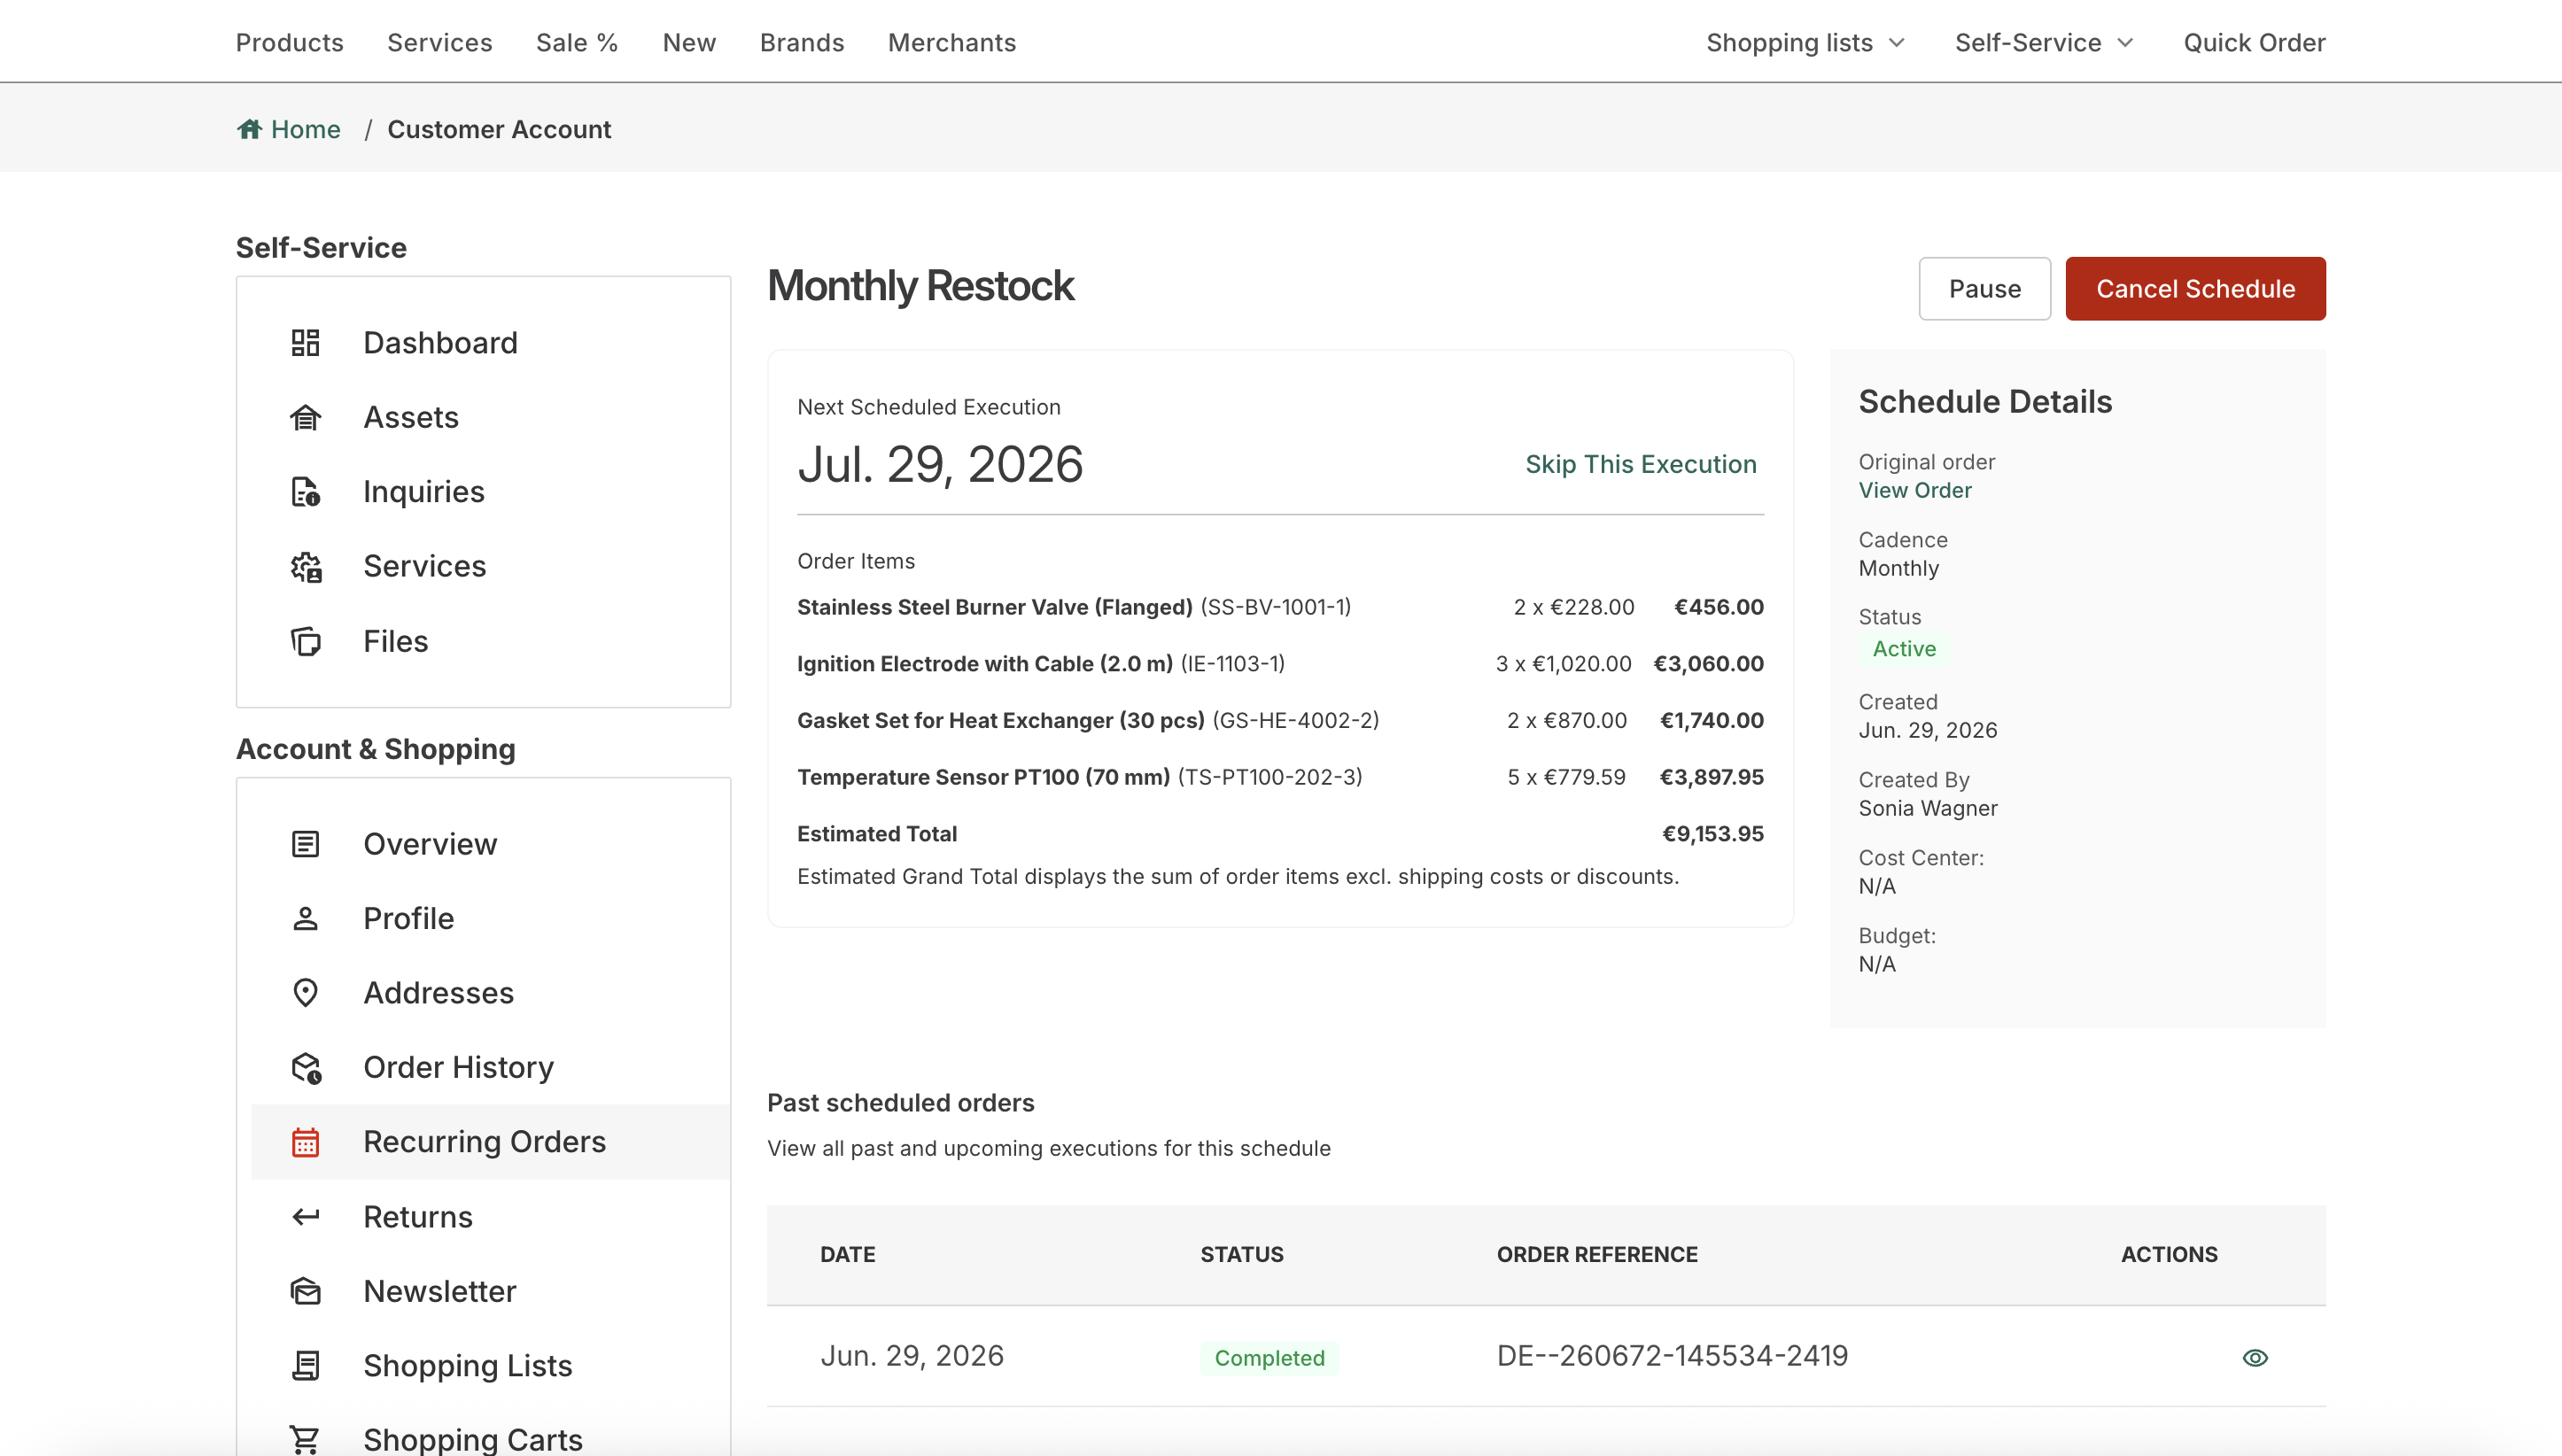View order DE--260672-145534-2419 via eye icon
The width and height of the screenshot is (2562, 1456).
[2254, 1358]
